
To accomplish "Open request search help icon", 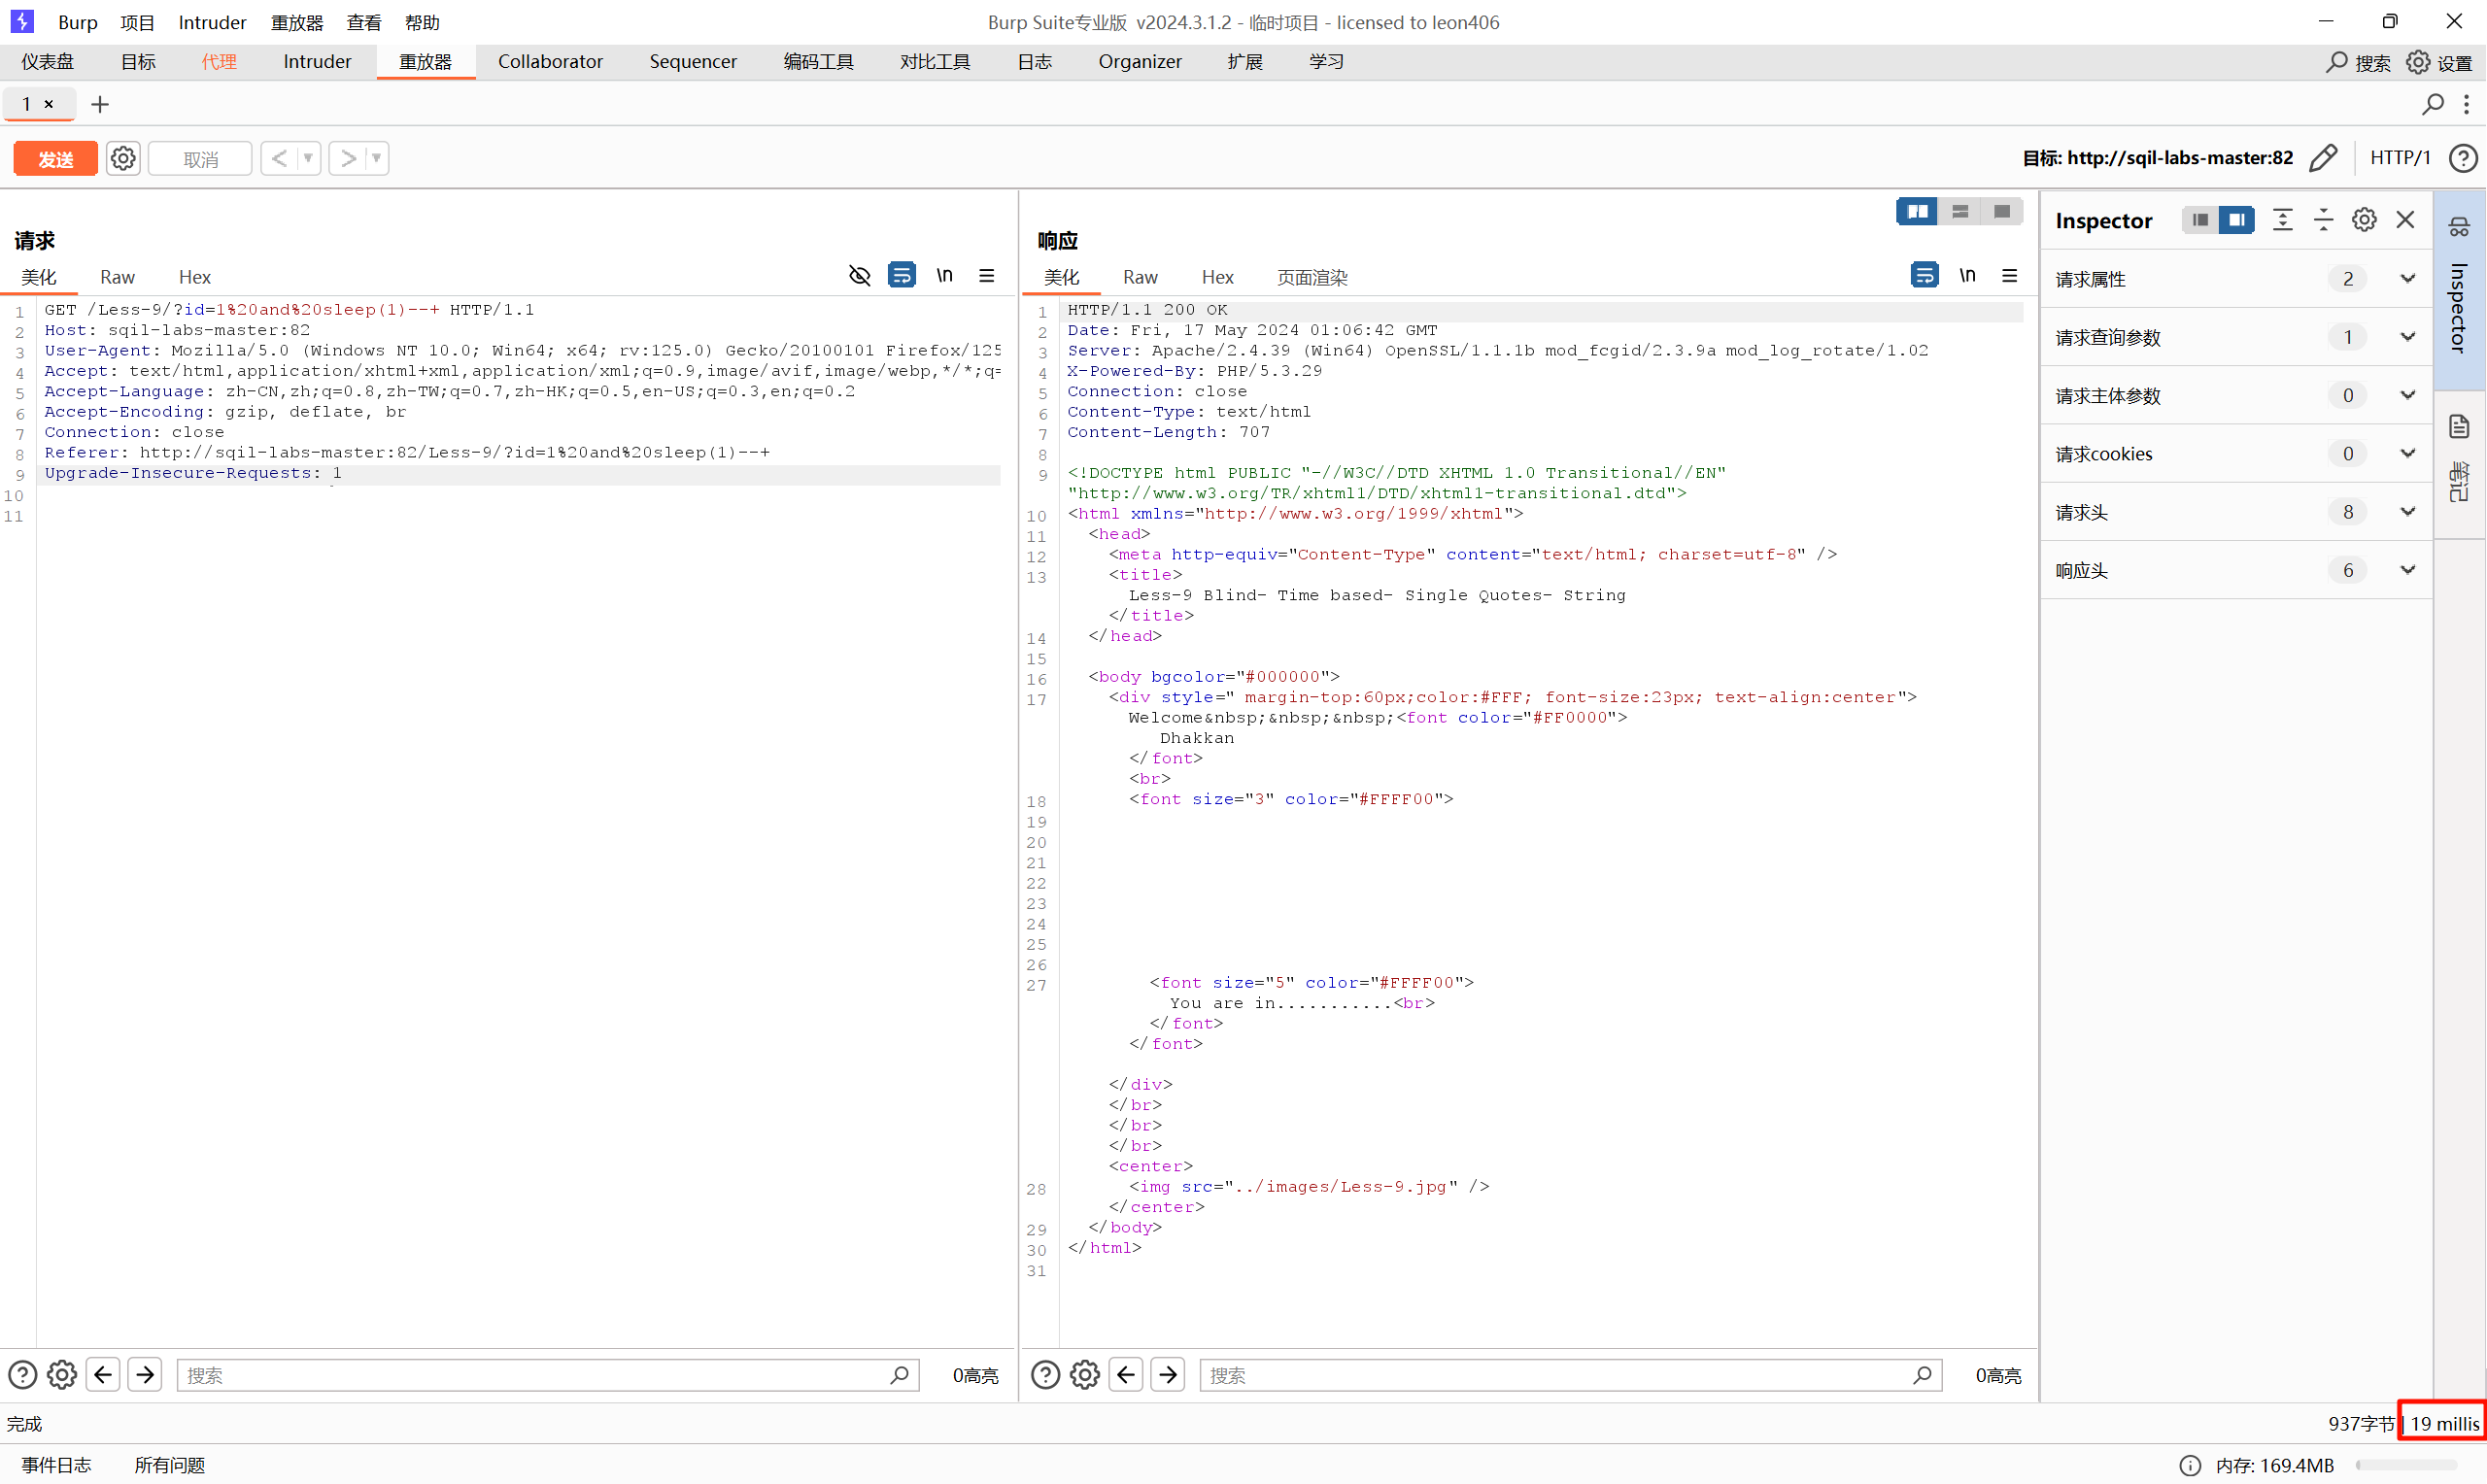I will pos(22,1375).
